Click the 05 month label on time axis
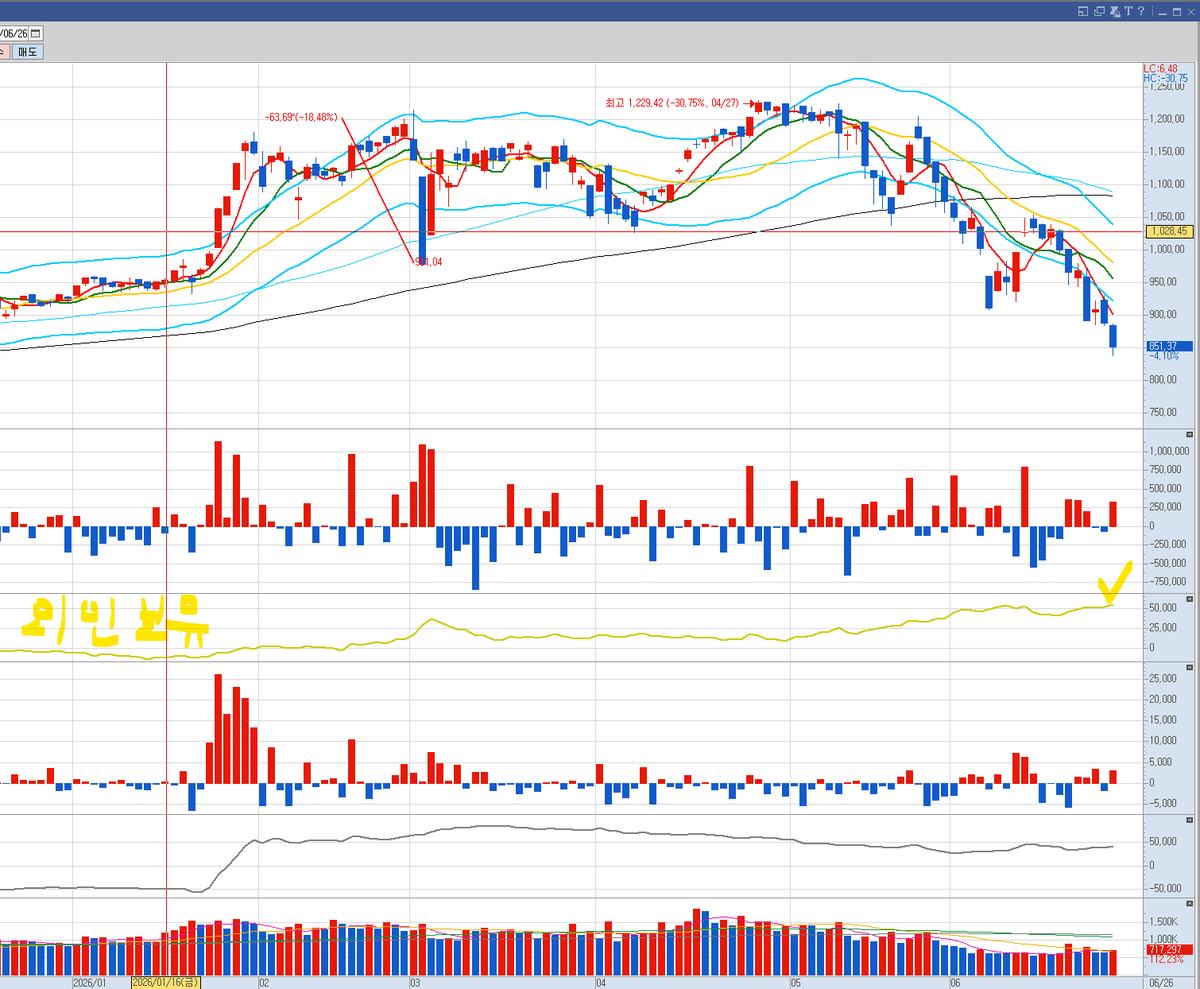This screenshot has height=989, width=1200. 795,983
